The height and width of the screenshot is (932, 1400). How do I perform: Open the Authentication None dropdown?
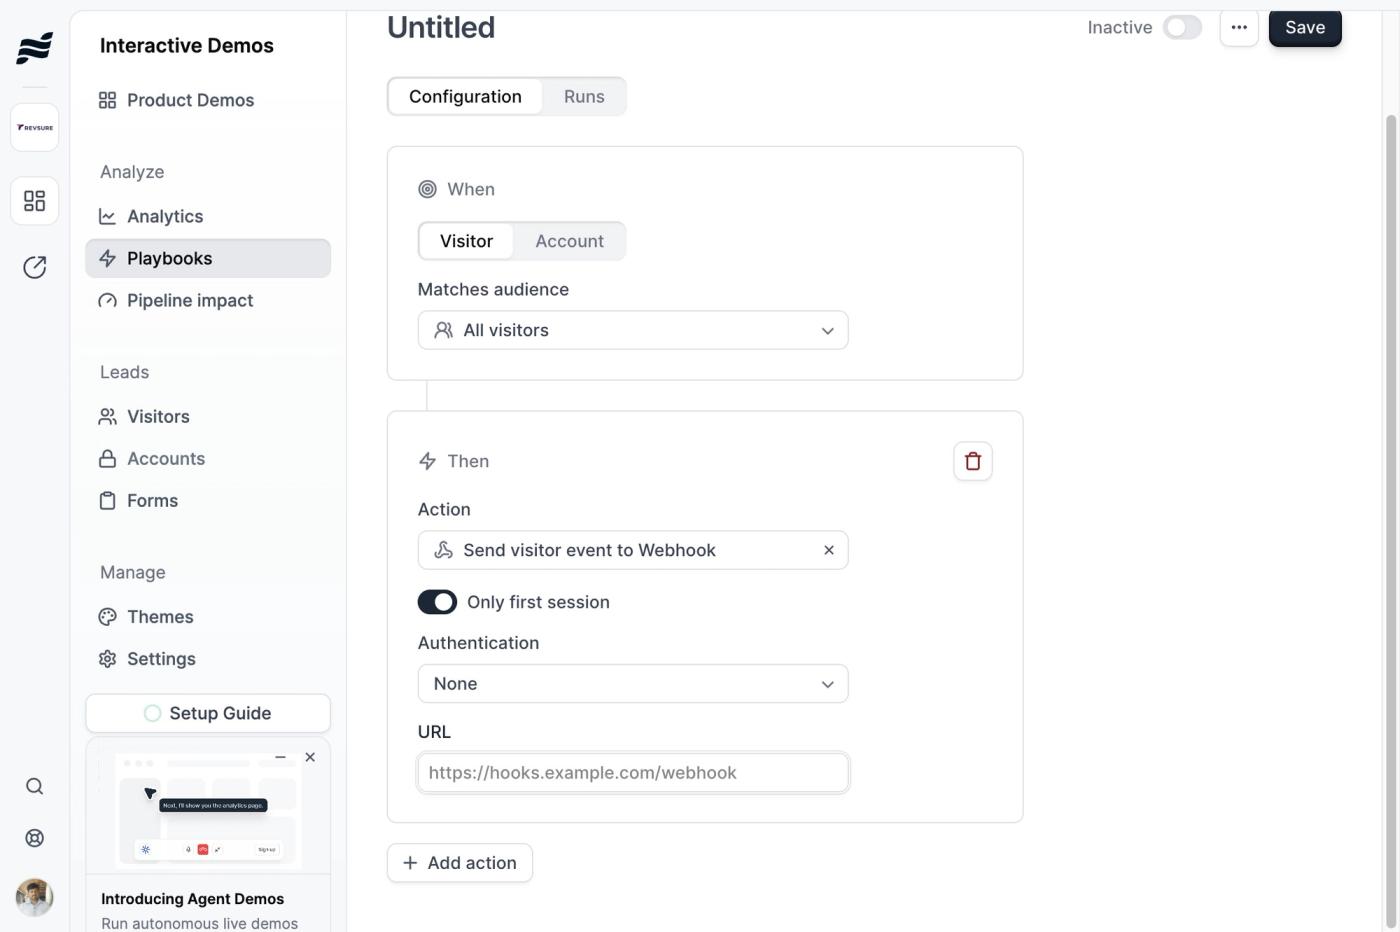[x=633, y=684]
